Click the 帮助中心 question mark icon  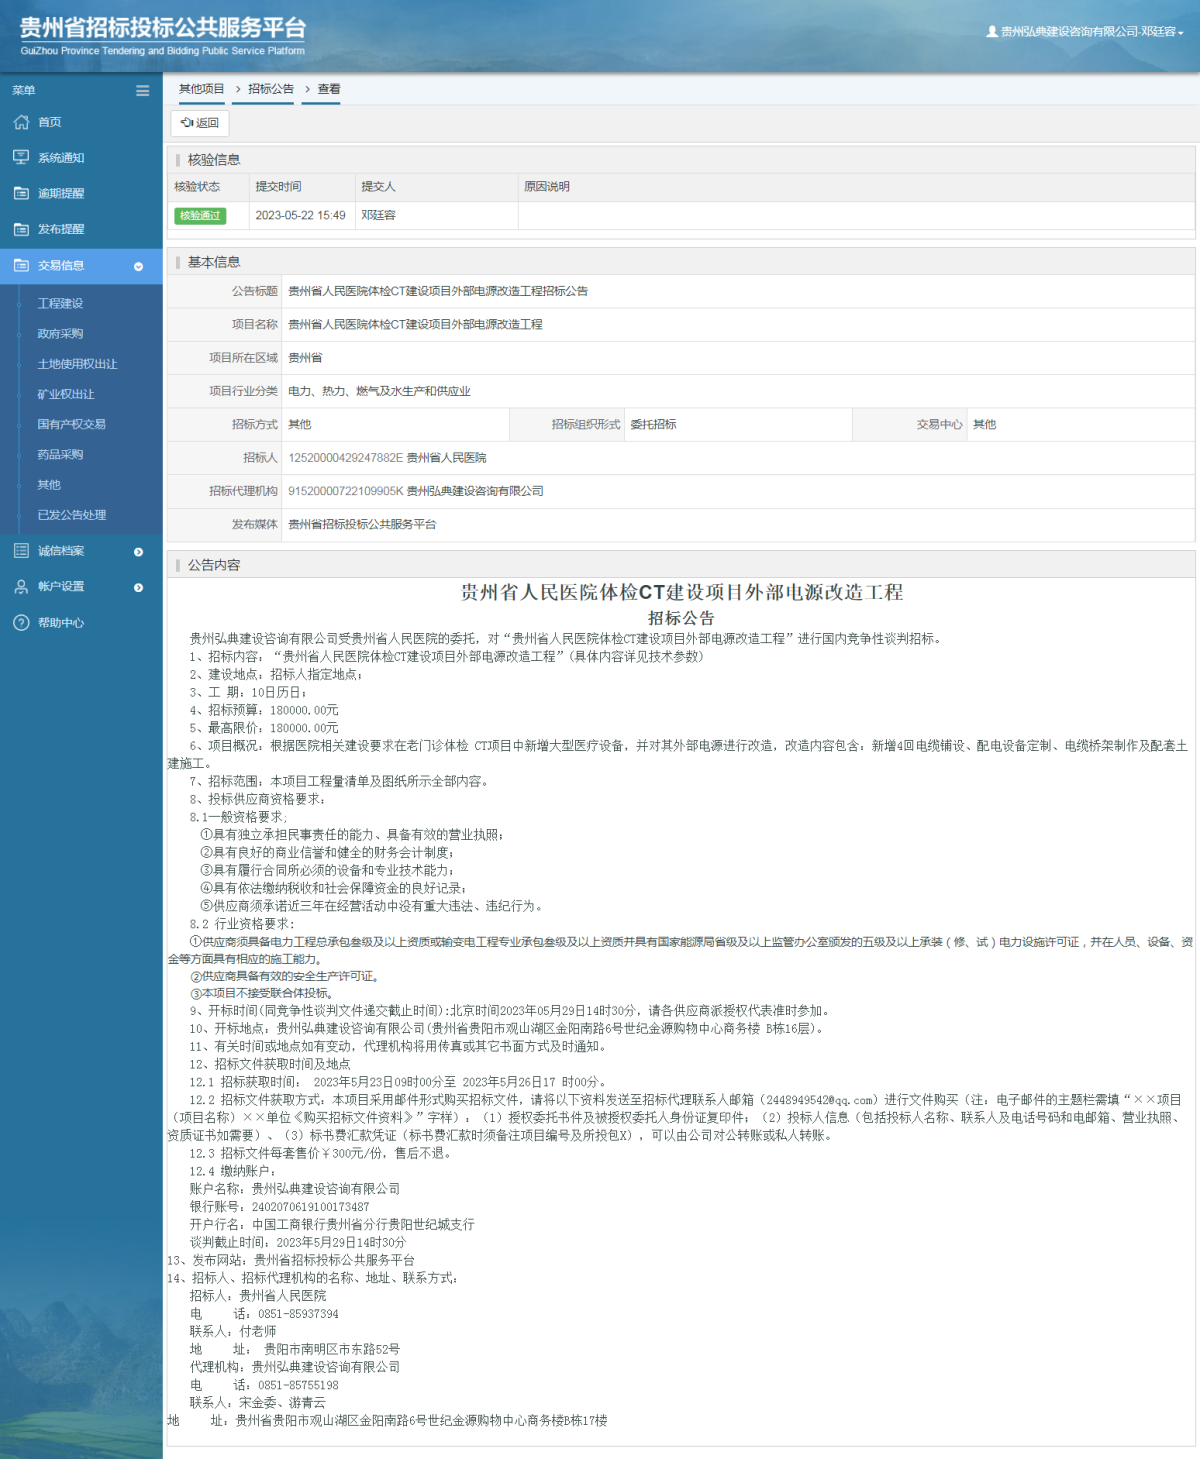(20, 623)
